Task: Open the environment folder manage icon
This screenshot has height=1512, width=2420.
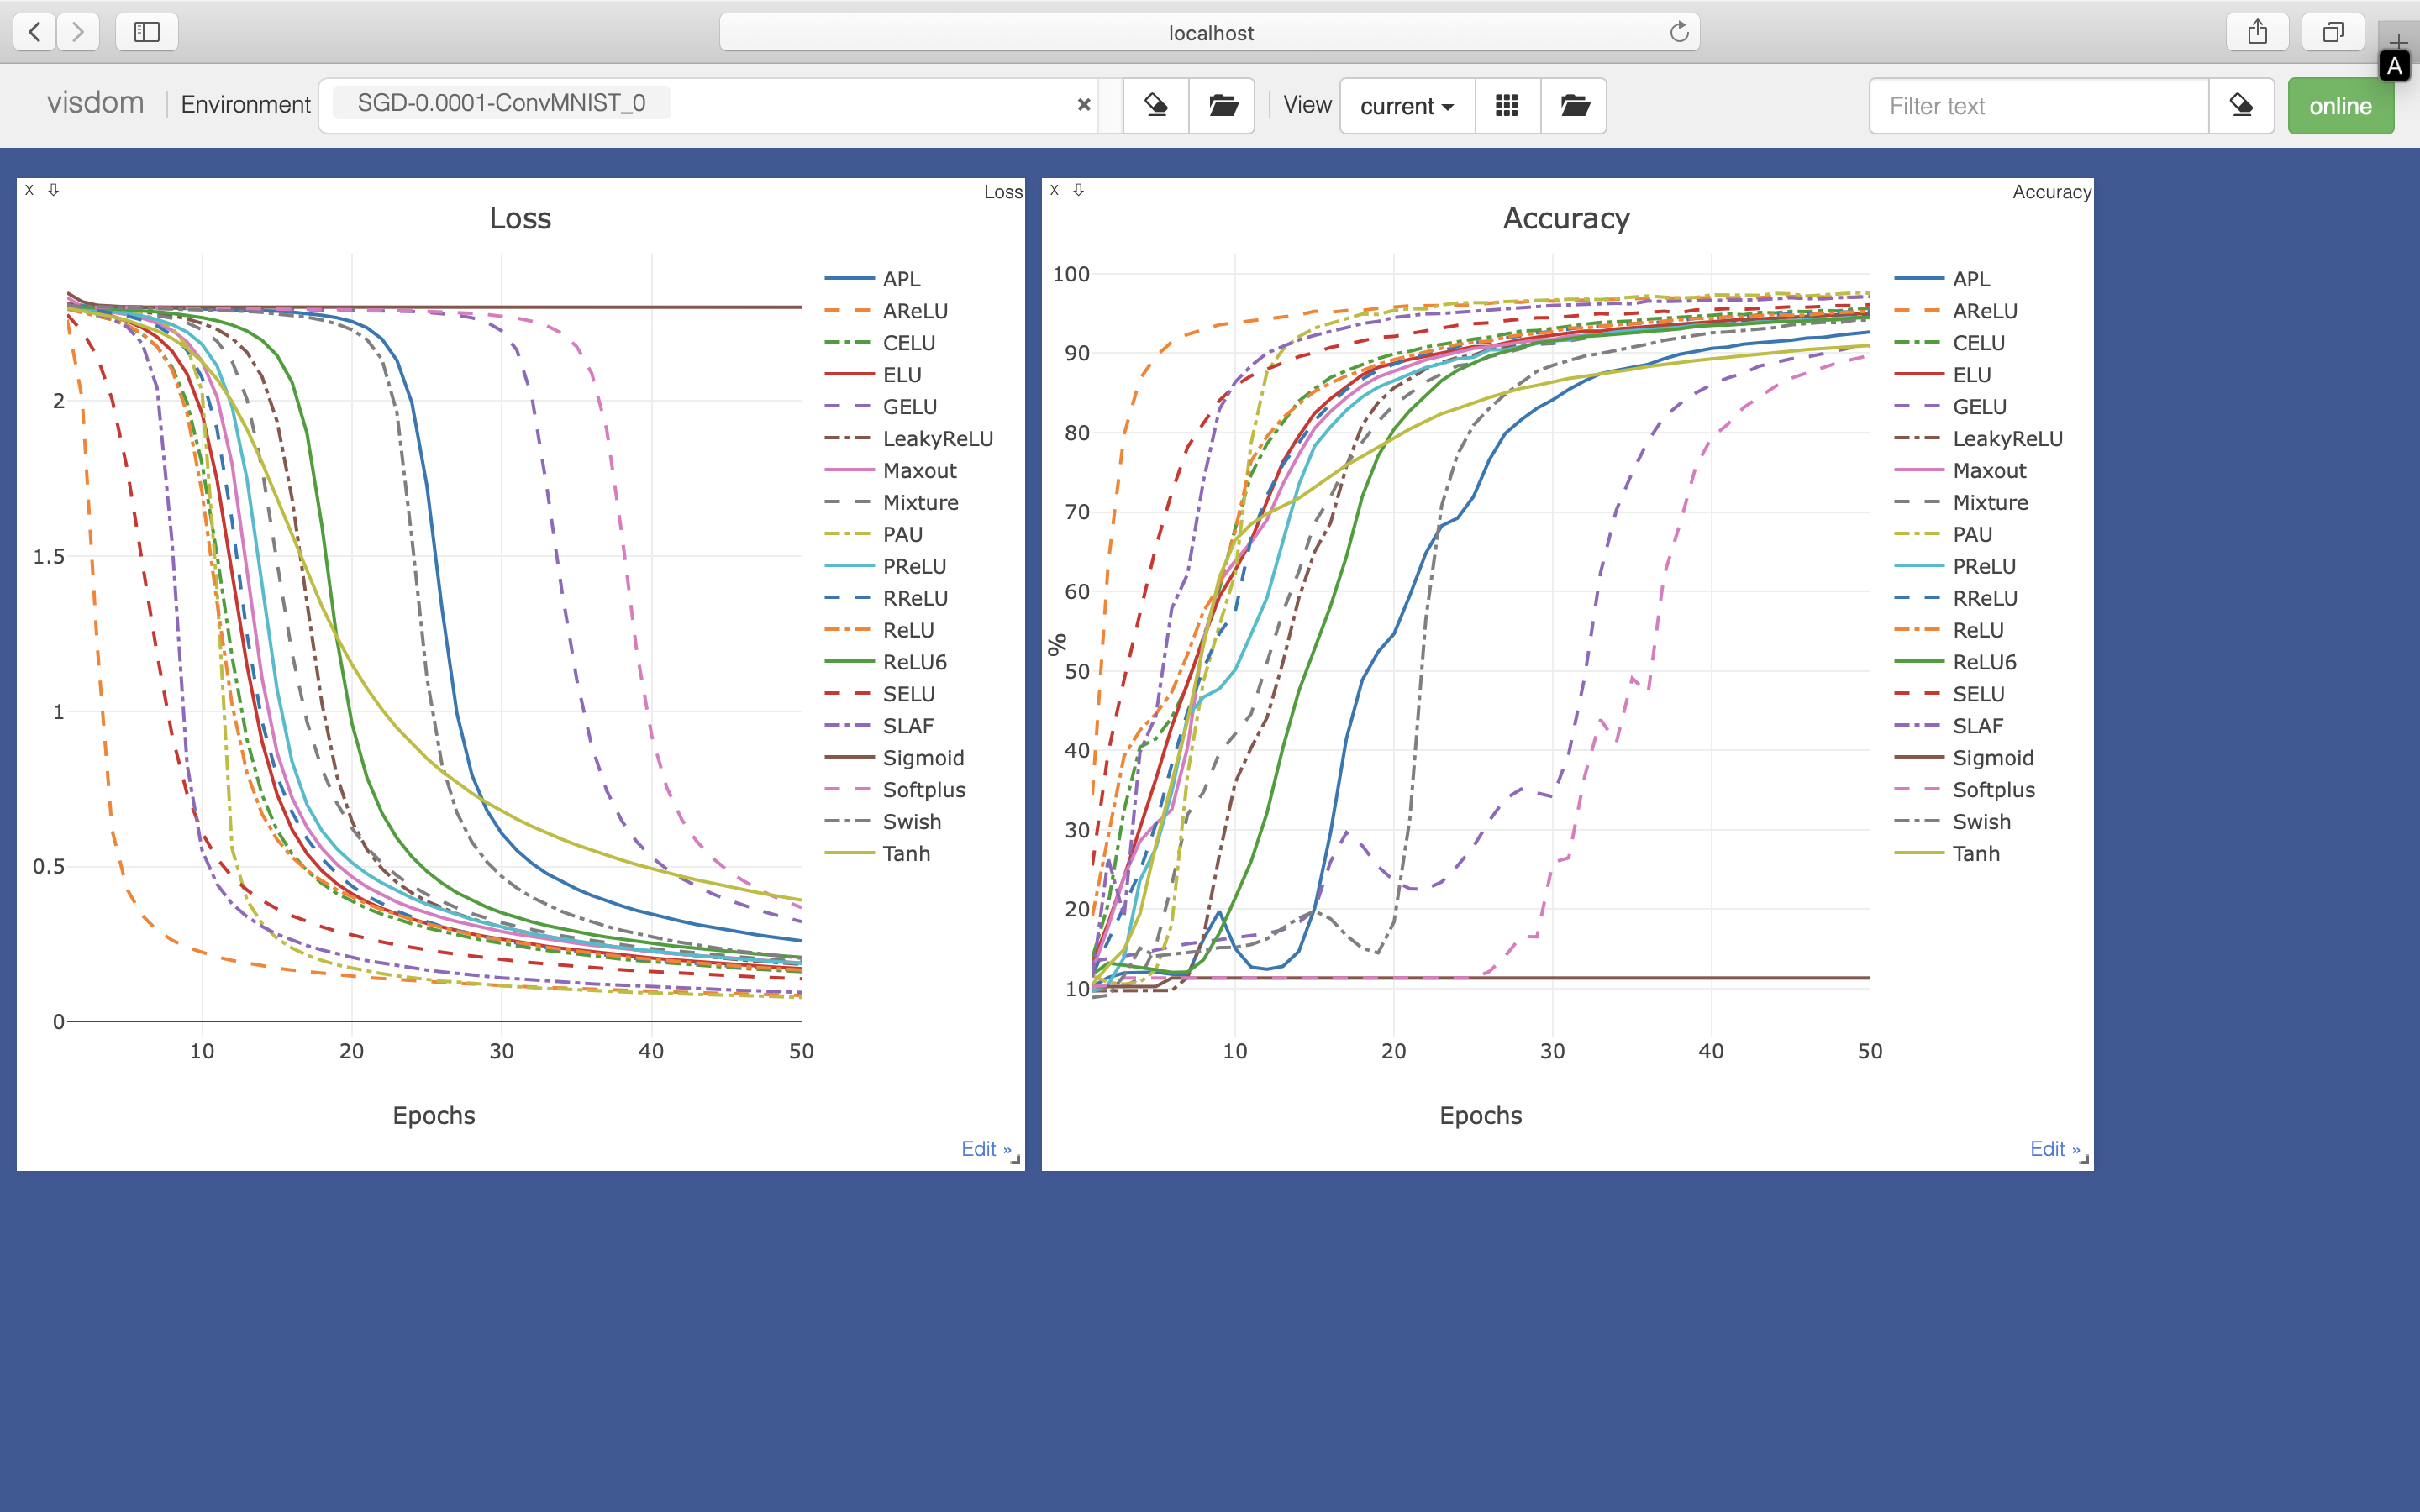Action: (x=1222, y=105)
